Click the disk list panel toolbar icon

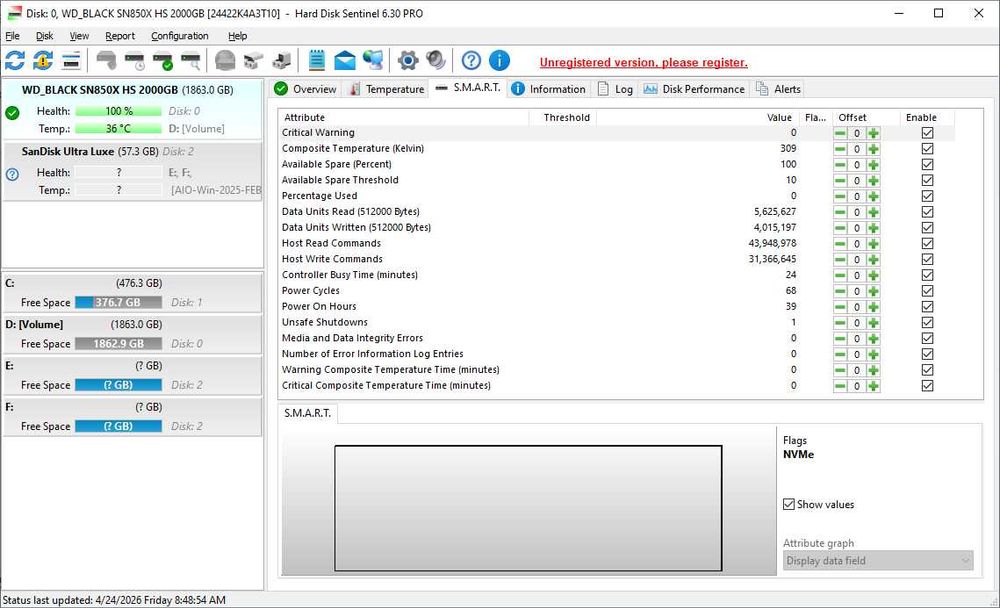tap(71, 61)
